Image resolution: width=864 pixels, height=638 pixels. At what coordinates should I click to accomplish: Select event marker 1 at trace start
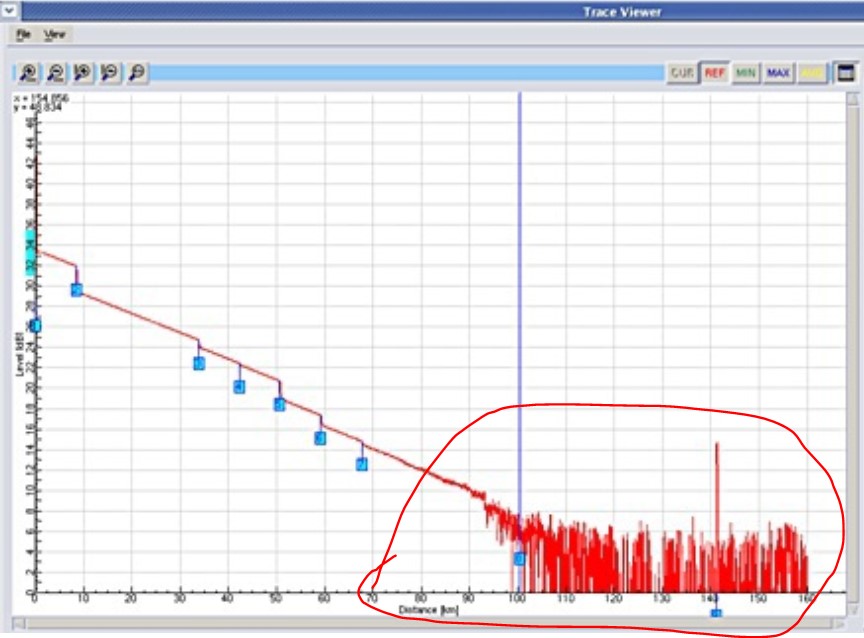pyautogui.click(x=35, y=326)
